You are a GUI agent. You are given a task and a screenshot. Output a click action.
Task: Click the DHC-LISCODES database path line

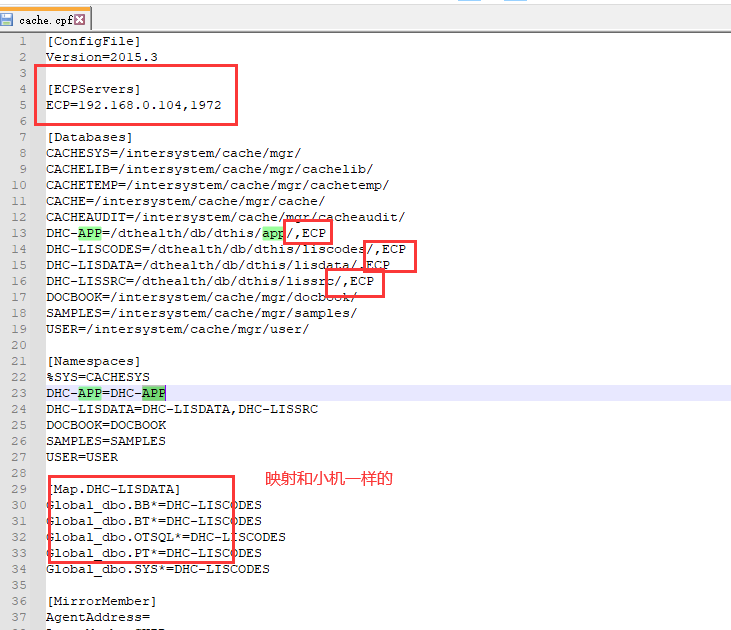tap(226, 249)
